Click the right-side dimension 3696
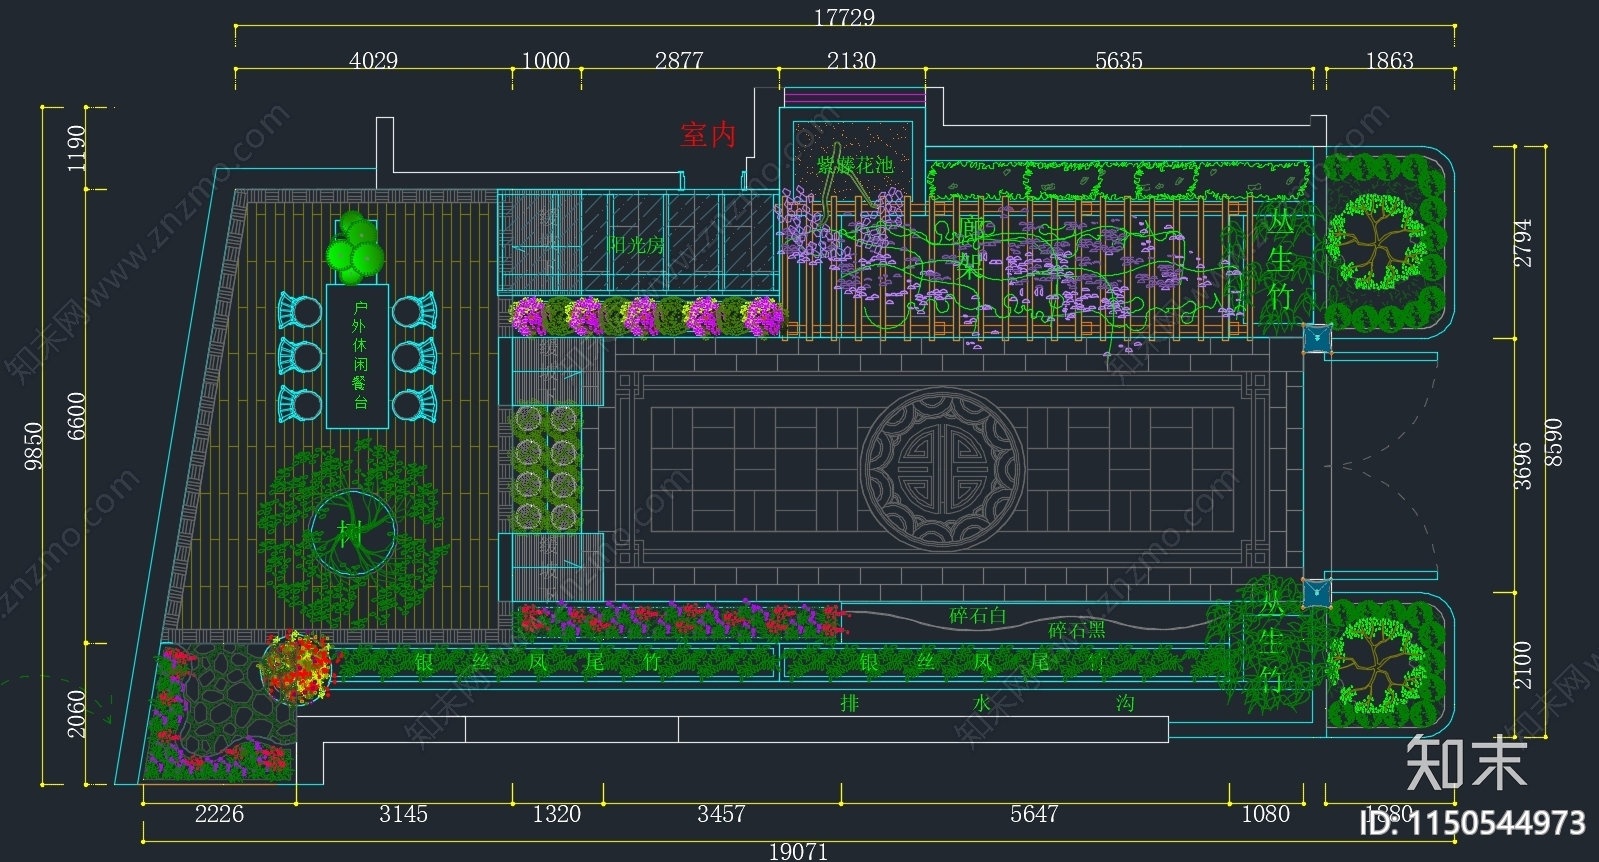Screen dimensions: 1599x862 click(x=1522, y=466)
